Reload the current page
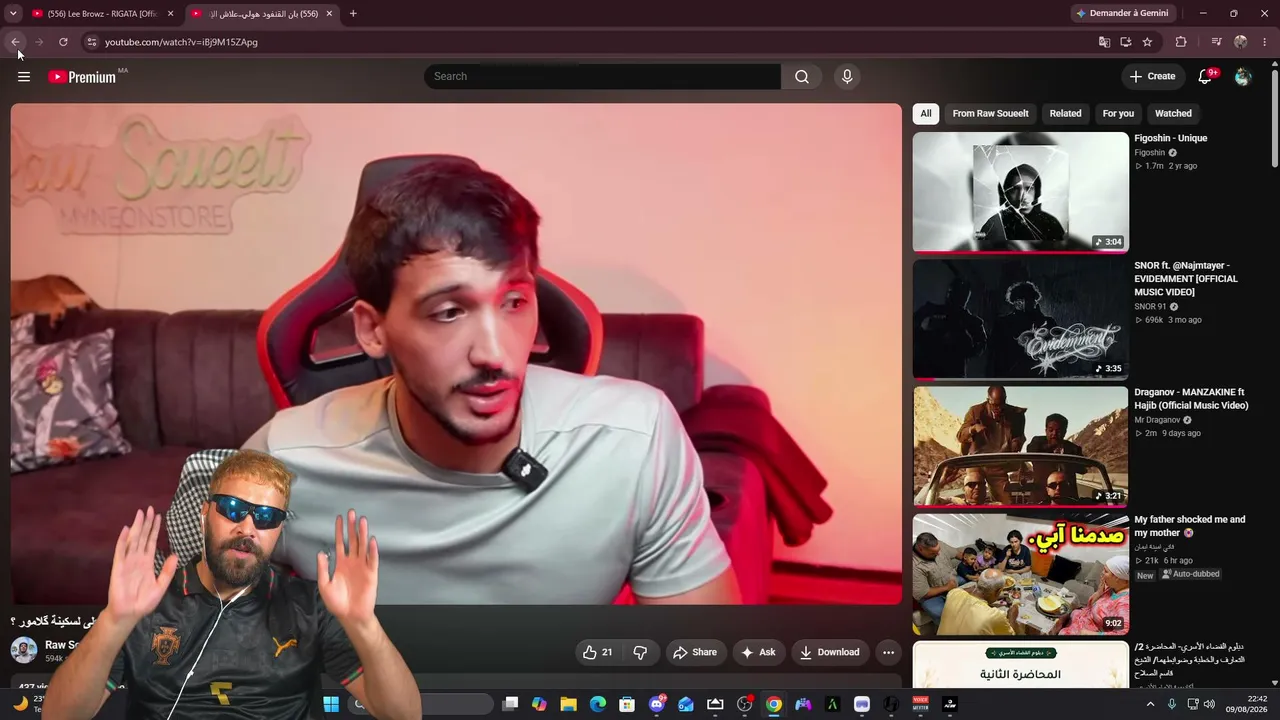The image size is (1280, 720). tap(63, 42)
